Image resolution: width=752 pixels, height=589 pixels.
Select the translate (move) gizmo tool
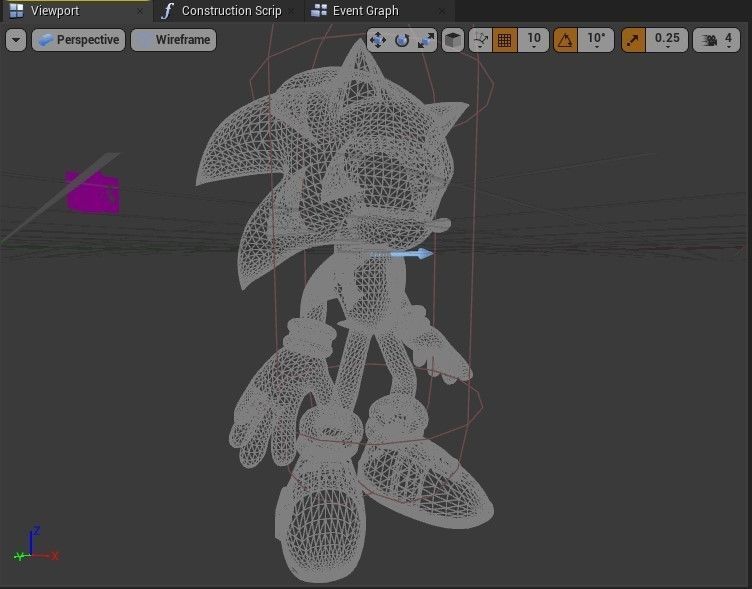point(378,40)
